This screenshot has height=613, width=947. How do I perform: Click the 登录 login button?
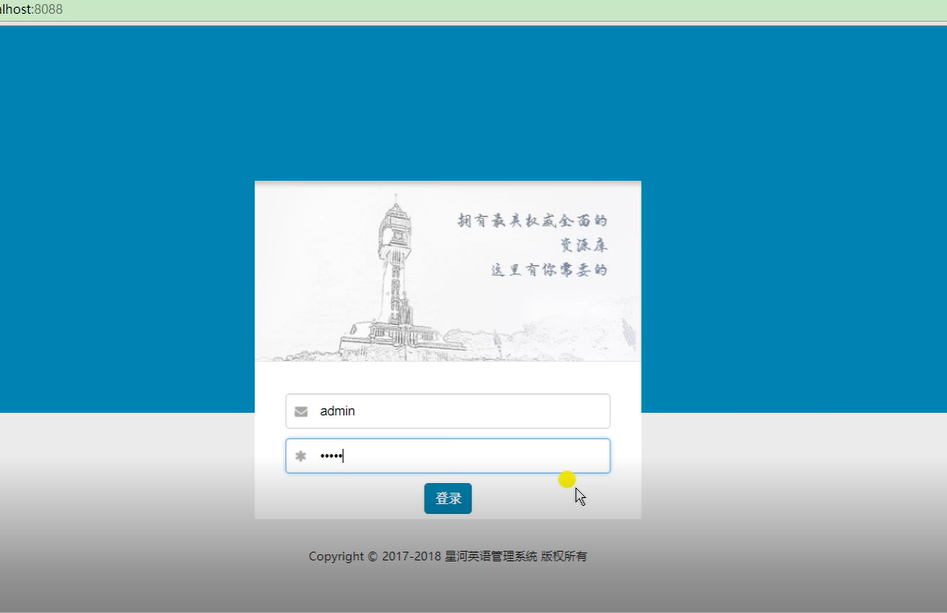pyautogui.click(x=448, y=498)
